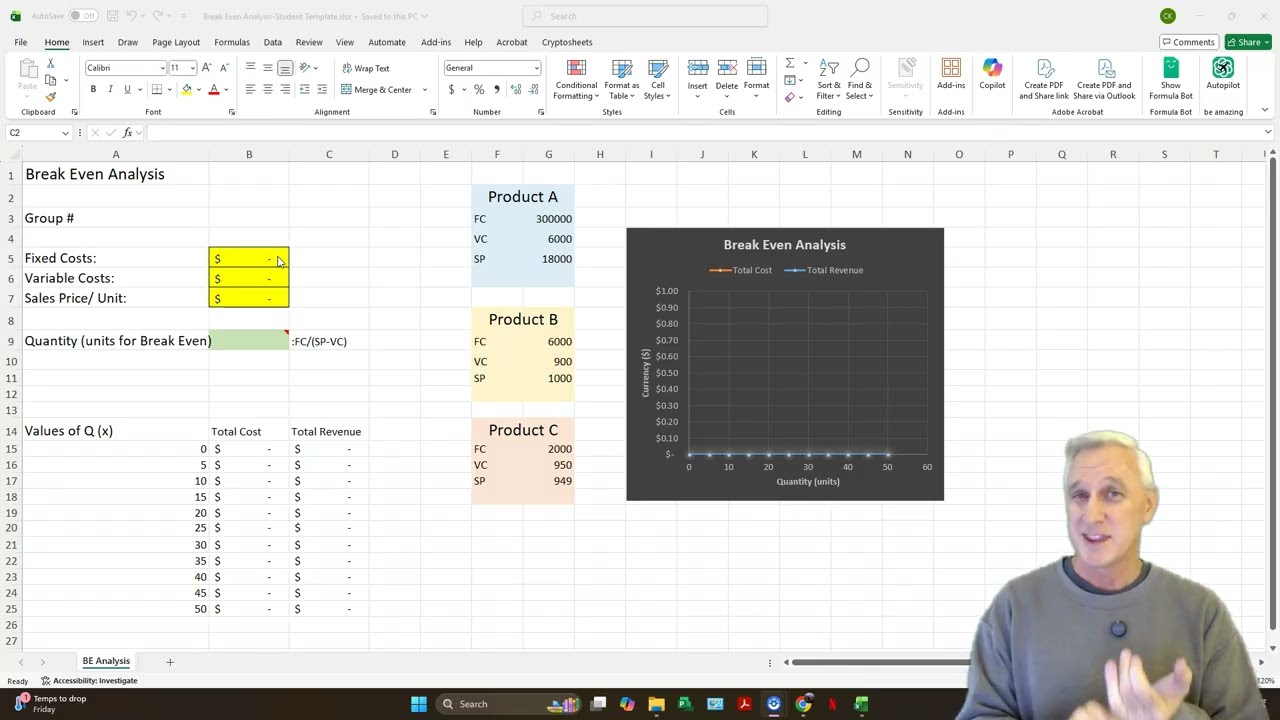Screen dimensions: 1280x720
Task: Click the search box in title bar
Action: click(645, 16)
